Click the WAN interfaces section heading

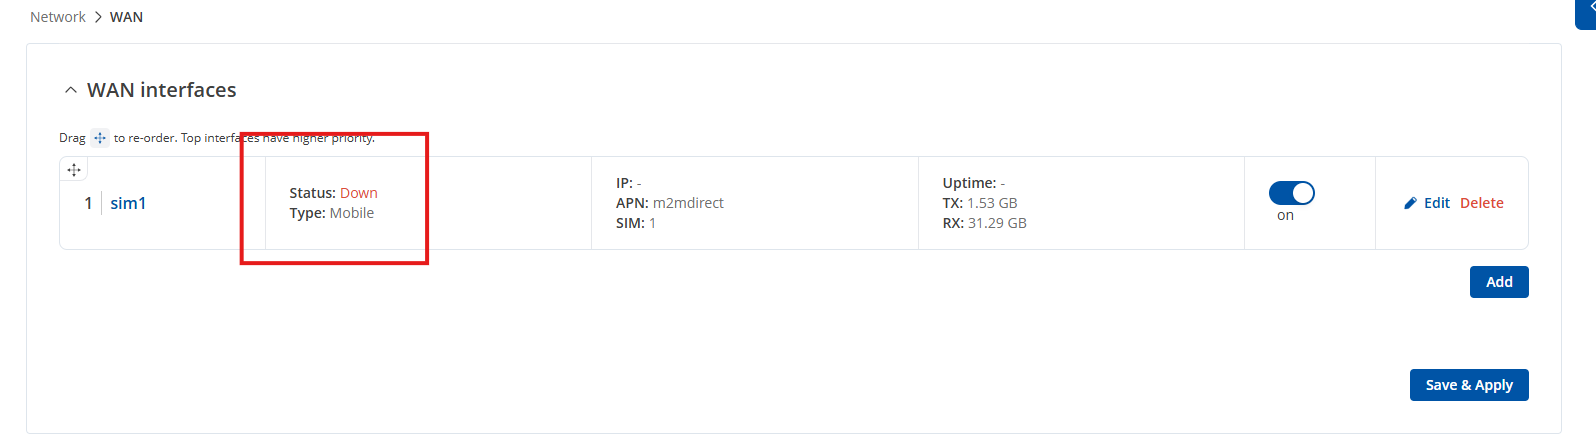(162, 90)
